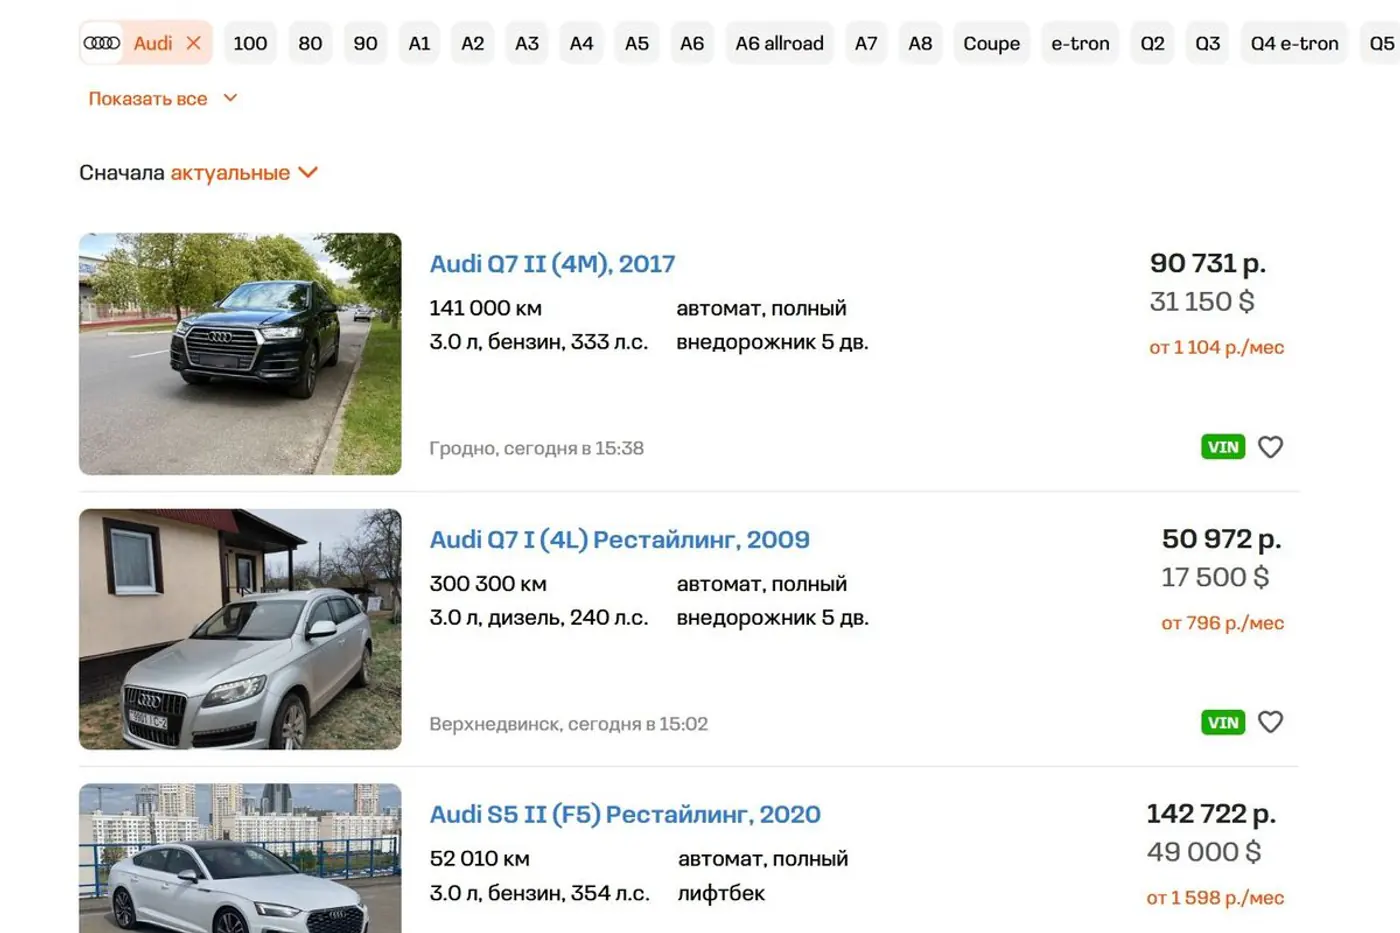The height and width of the screenshot is (933, 1400).
Task: Click '3.0 л, бензин, 354 л.с.' text
Action: (x=539, y=893)
